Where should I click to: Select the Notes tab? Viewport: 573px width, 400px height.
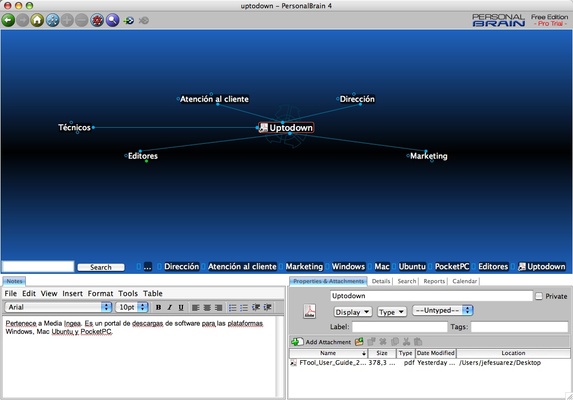(14, 281)
